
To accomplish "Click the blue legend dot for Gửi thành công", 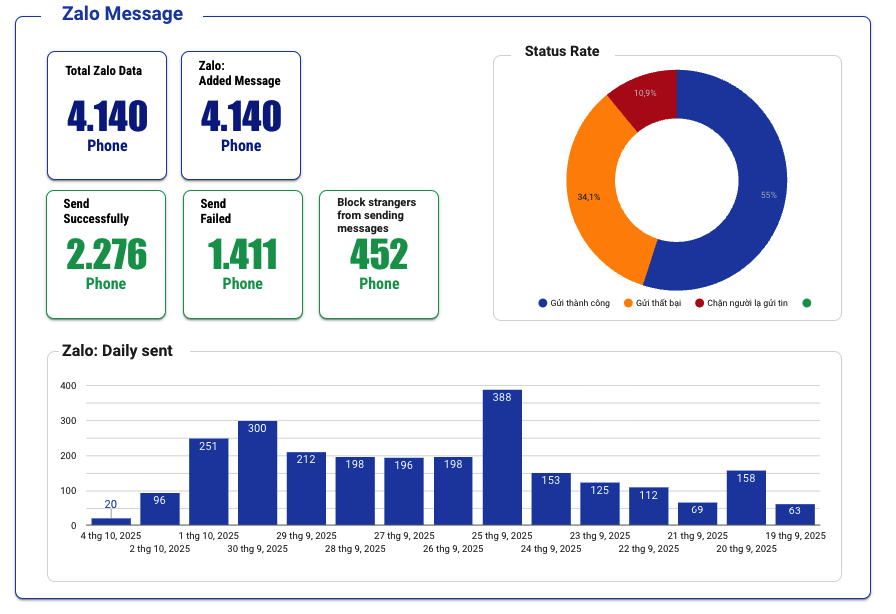I will (x=543, y=303).
